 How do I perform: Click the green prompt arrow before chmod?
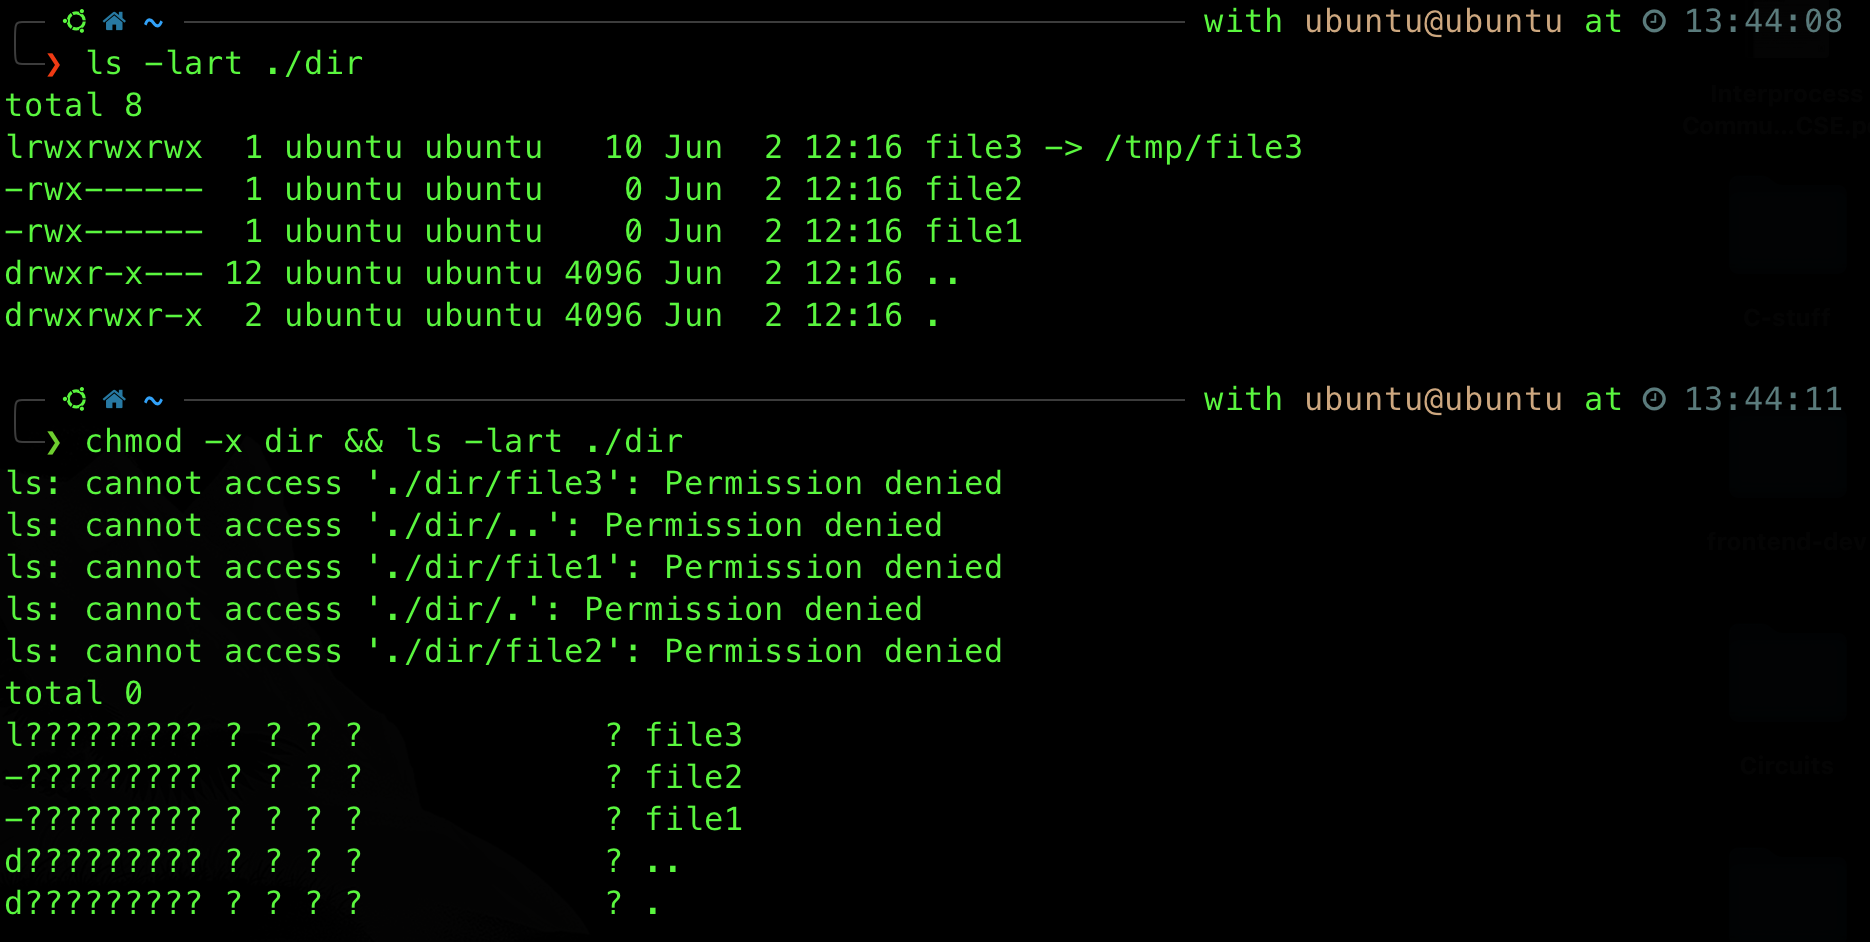(54, 442)
